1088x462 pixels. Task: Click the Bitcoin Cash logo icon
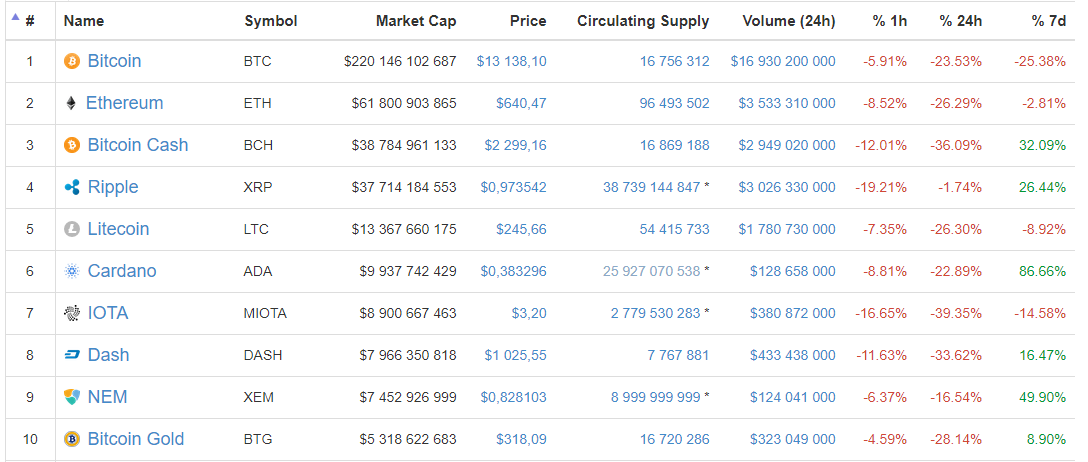[x=72, y=145]
